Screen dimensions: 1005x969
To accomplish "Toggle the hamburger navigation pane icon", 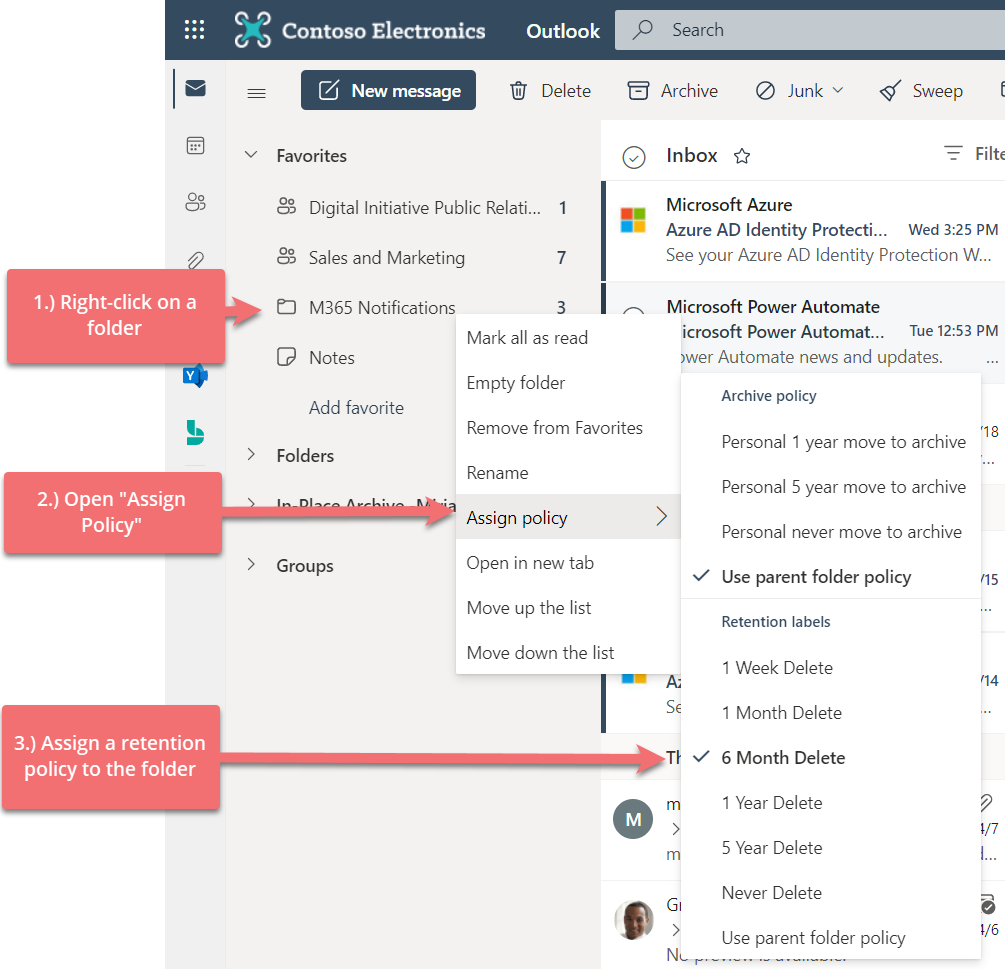I will pyautogui.click(x=256, y=94).
